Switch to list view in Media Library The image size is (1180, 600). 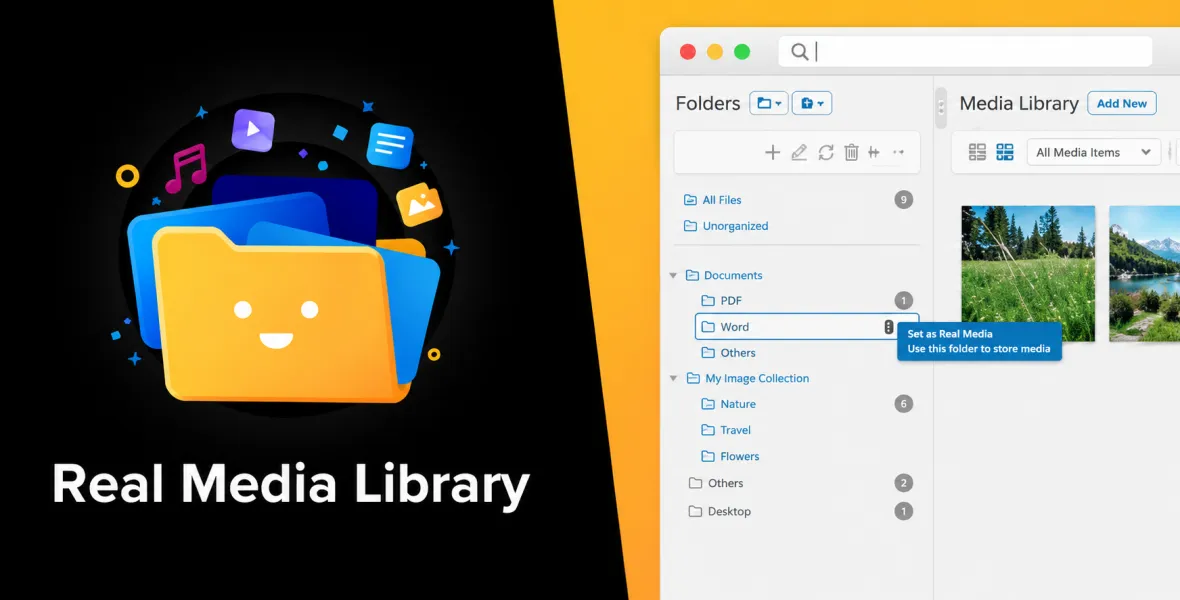pos(977,152)
